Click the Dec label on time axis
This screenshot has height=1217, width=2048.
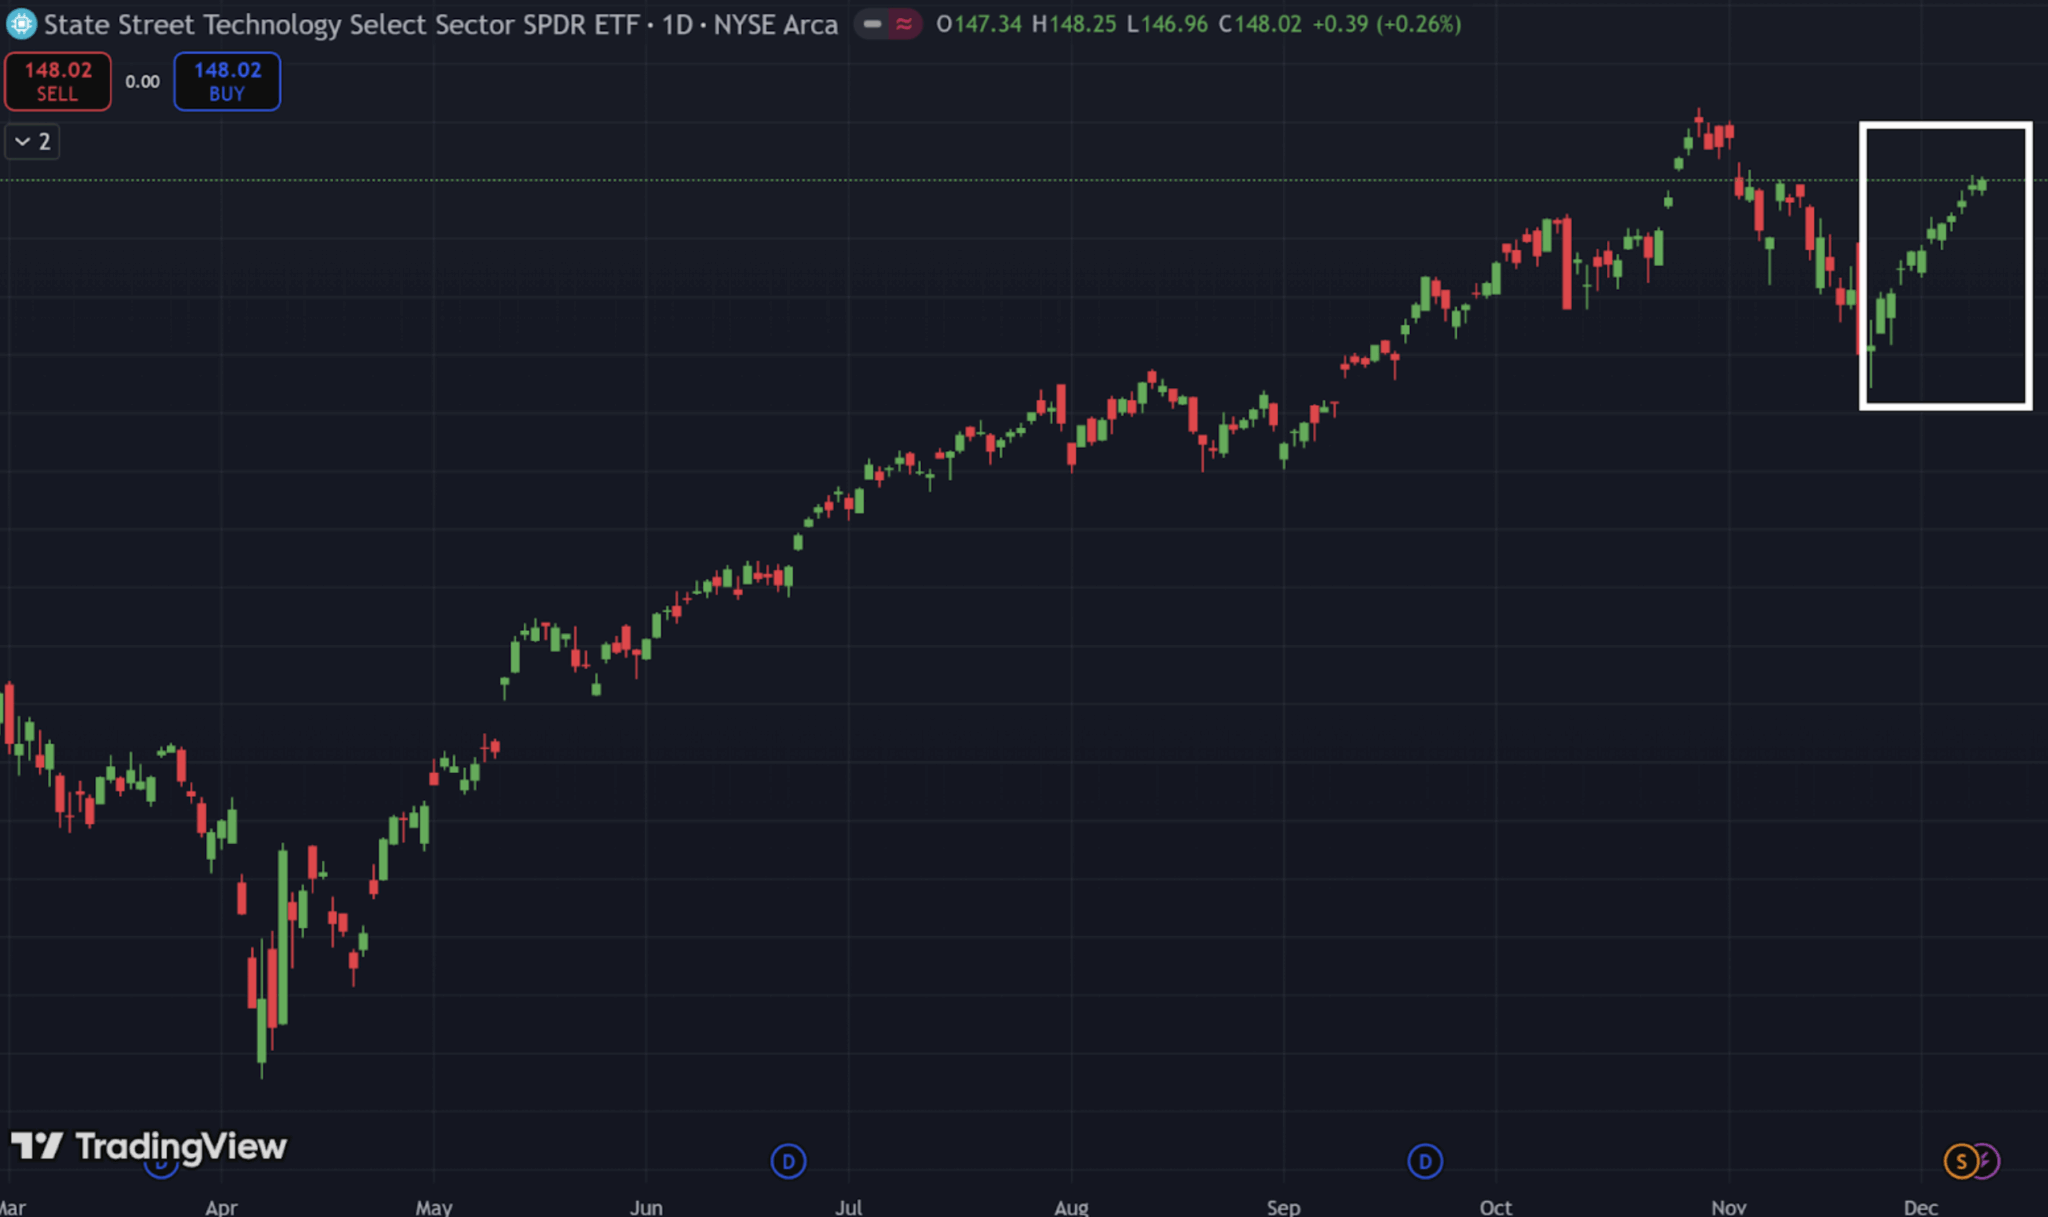[1921, 1206]
